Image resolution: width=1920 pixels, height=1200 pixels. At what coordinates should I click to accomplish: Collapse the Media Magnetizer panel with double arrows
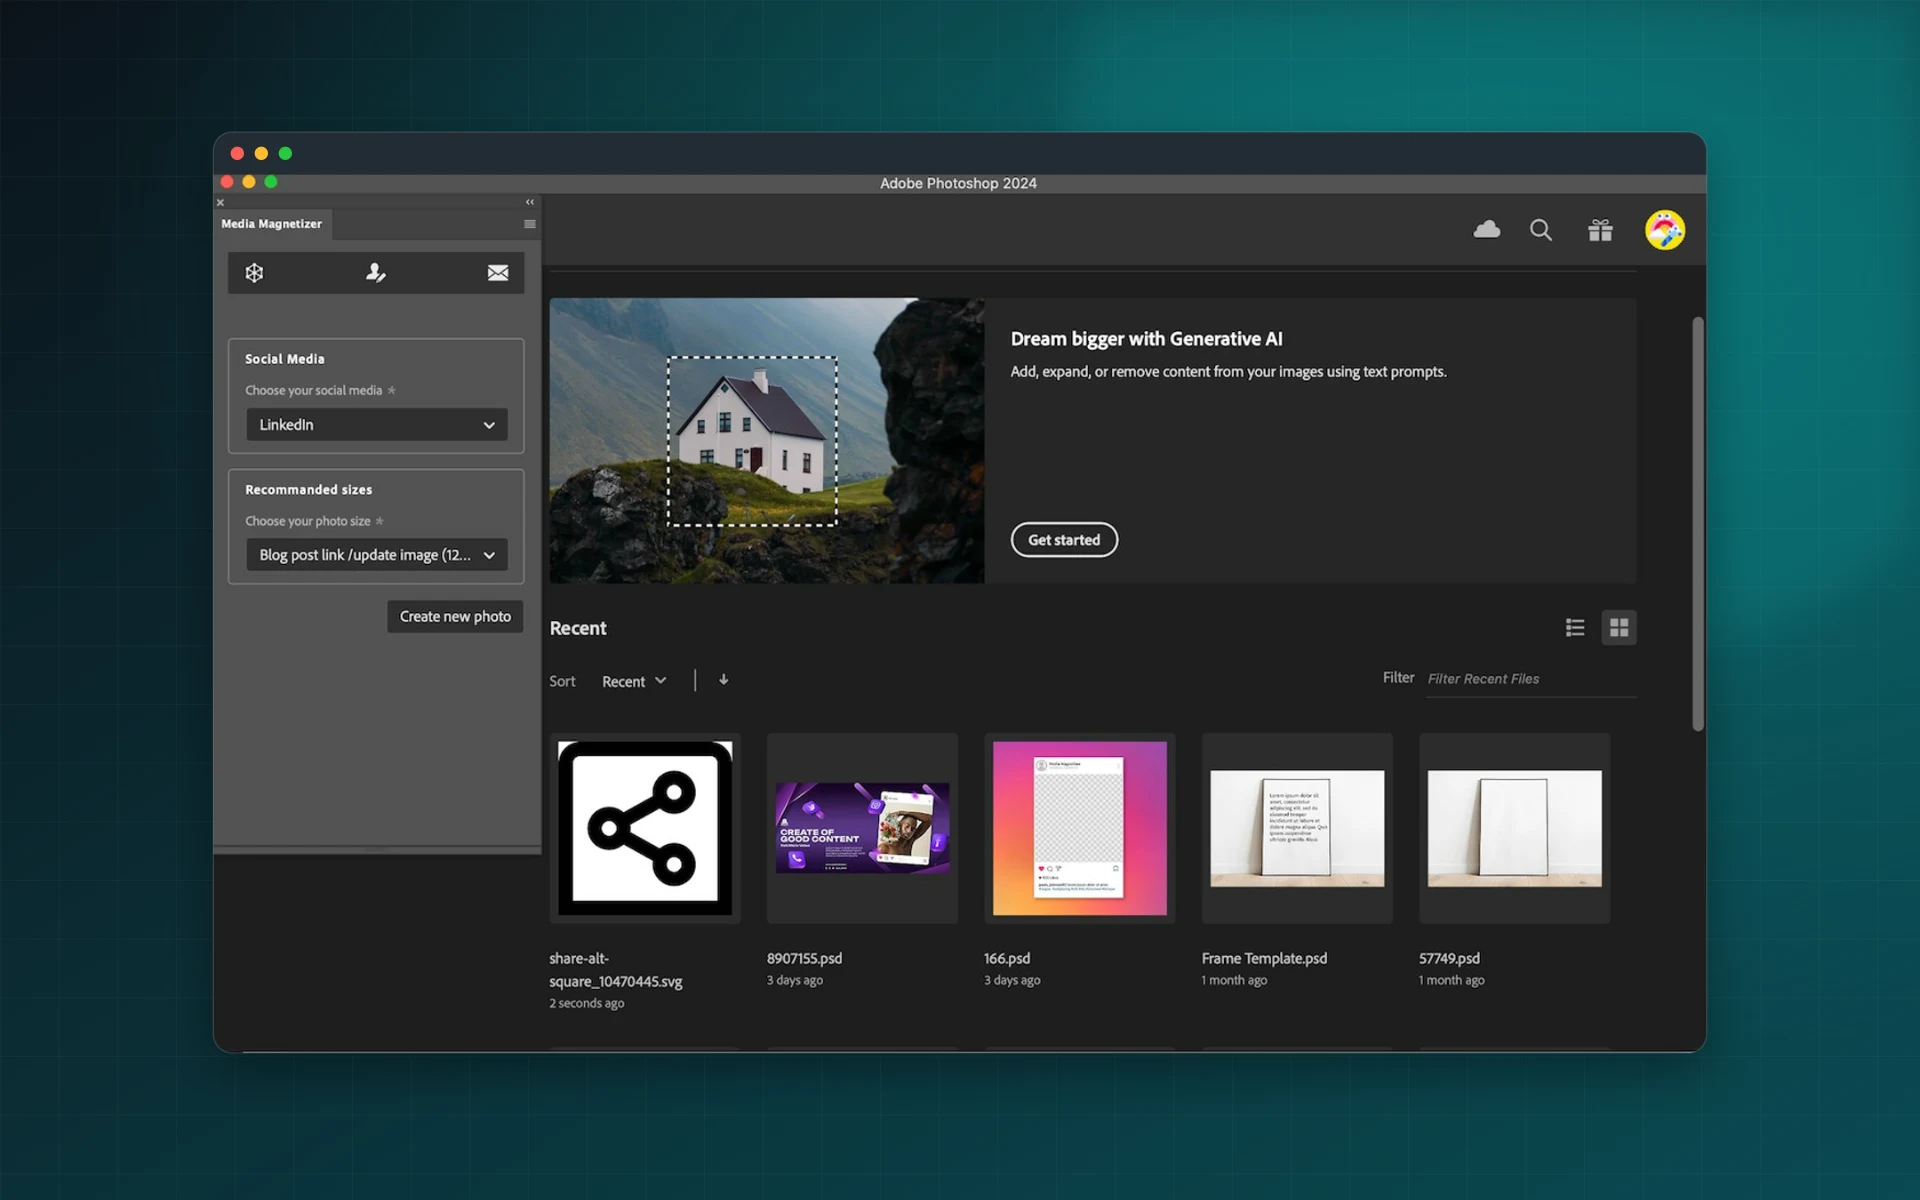click(530, 202)
